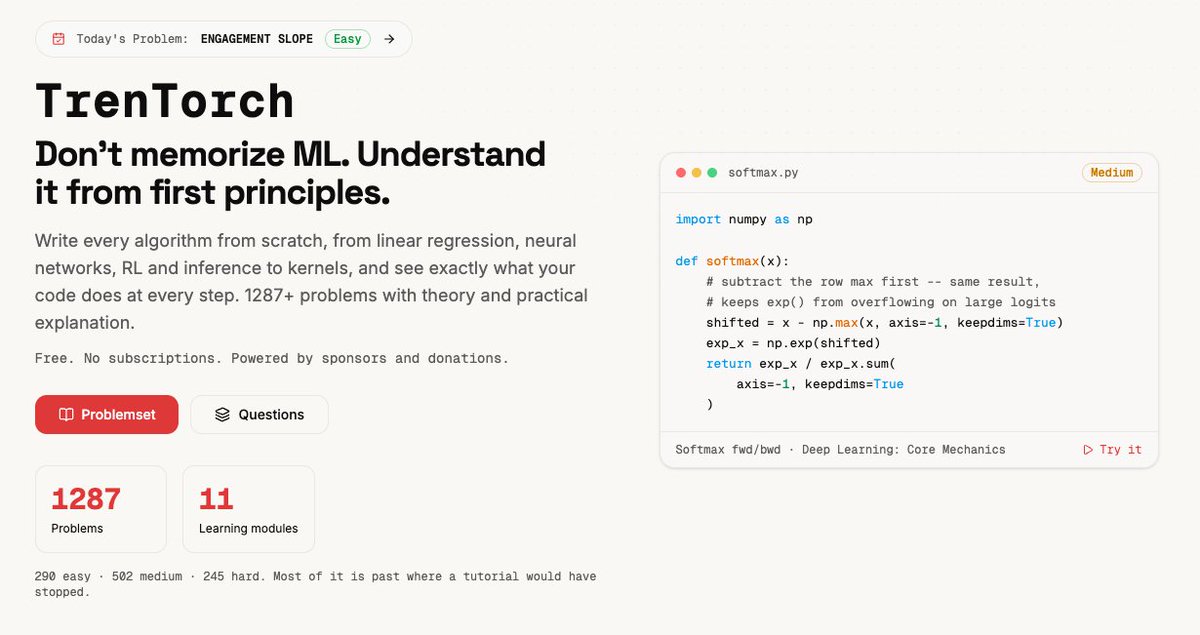Click the layers icon in Questions button
Viewport: 1200px width, 635px height.
(222, 414)
